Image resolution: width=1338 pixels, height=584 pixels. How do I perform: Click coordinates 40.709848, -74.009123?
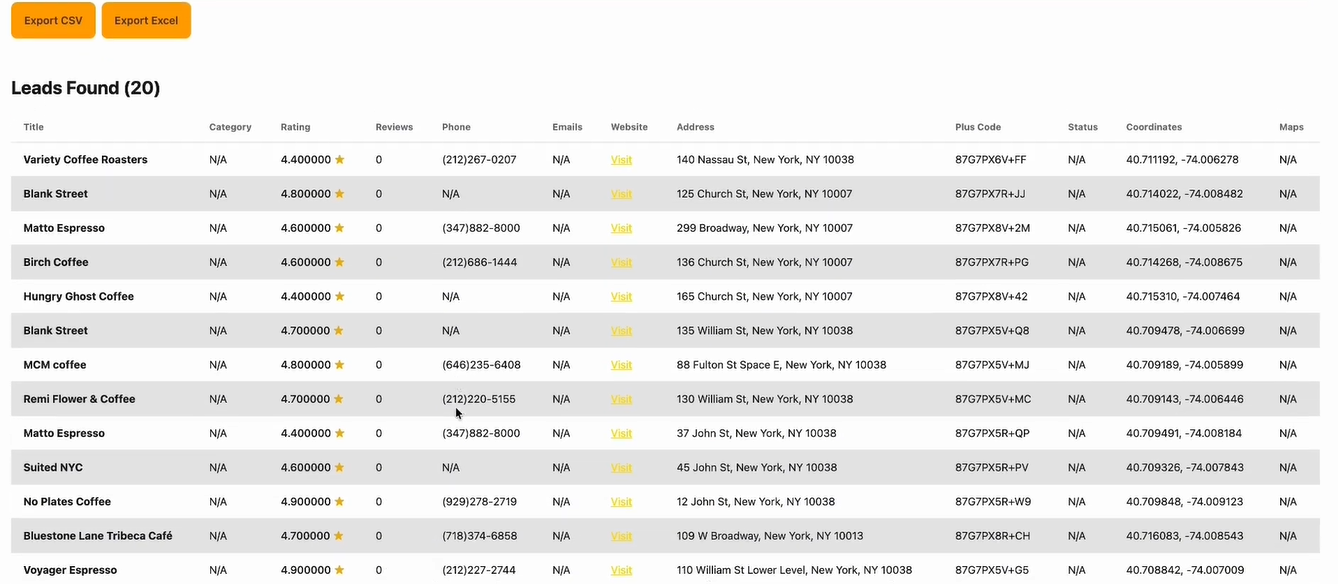pos(1184,502)
